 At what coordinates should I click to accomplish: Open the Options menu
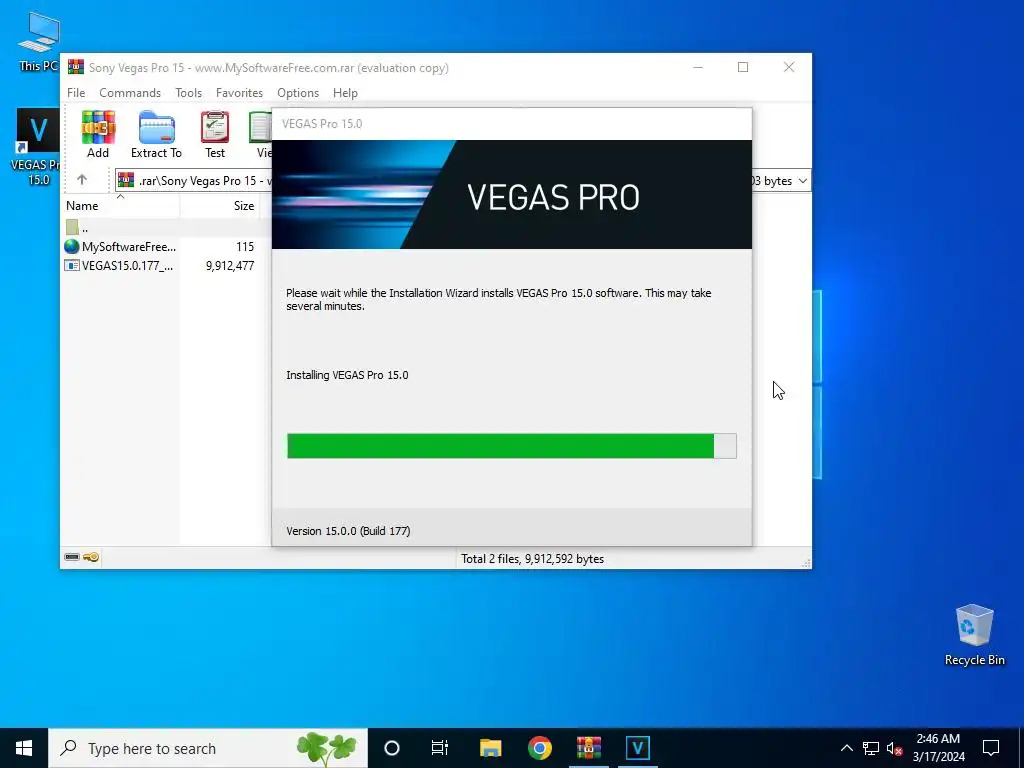pos(298,93)
